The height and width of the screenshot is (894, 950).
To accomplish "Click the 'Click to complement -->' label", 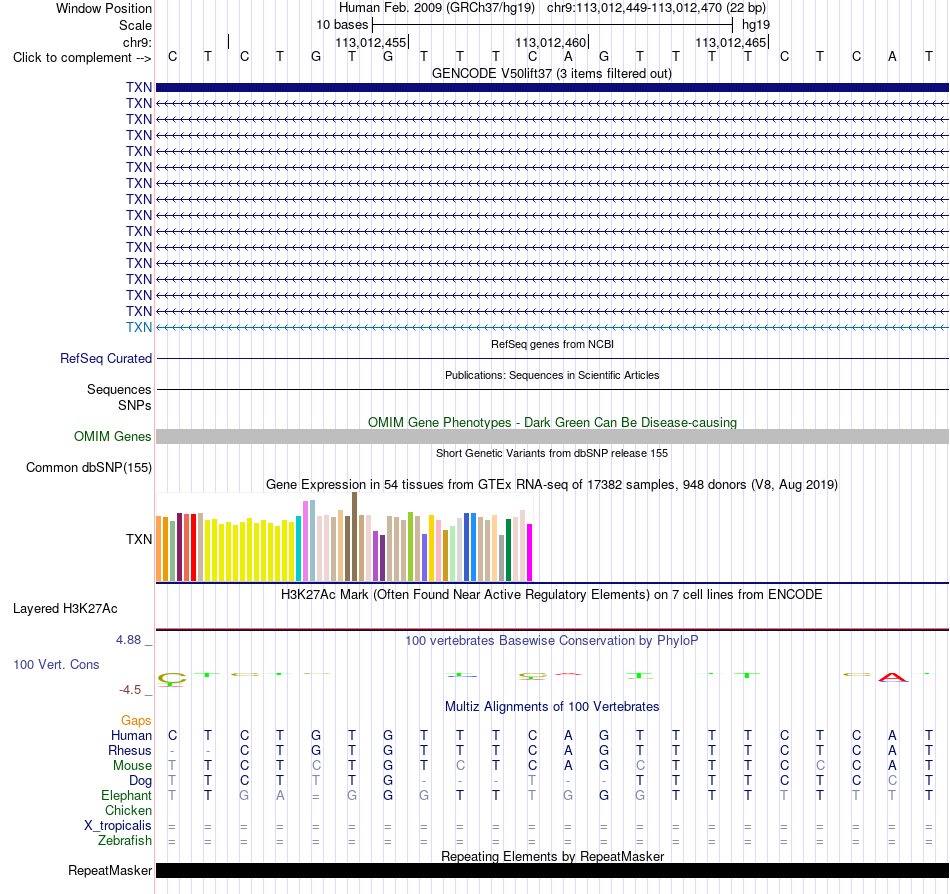I will [82, 58].
